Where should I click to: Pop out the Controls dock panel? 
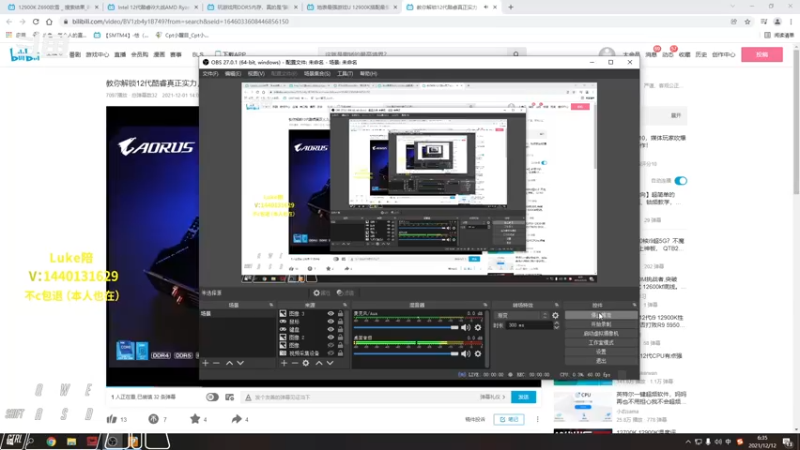click(634, 305)
